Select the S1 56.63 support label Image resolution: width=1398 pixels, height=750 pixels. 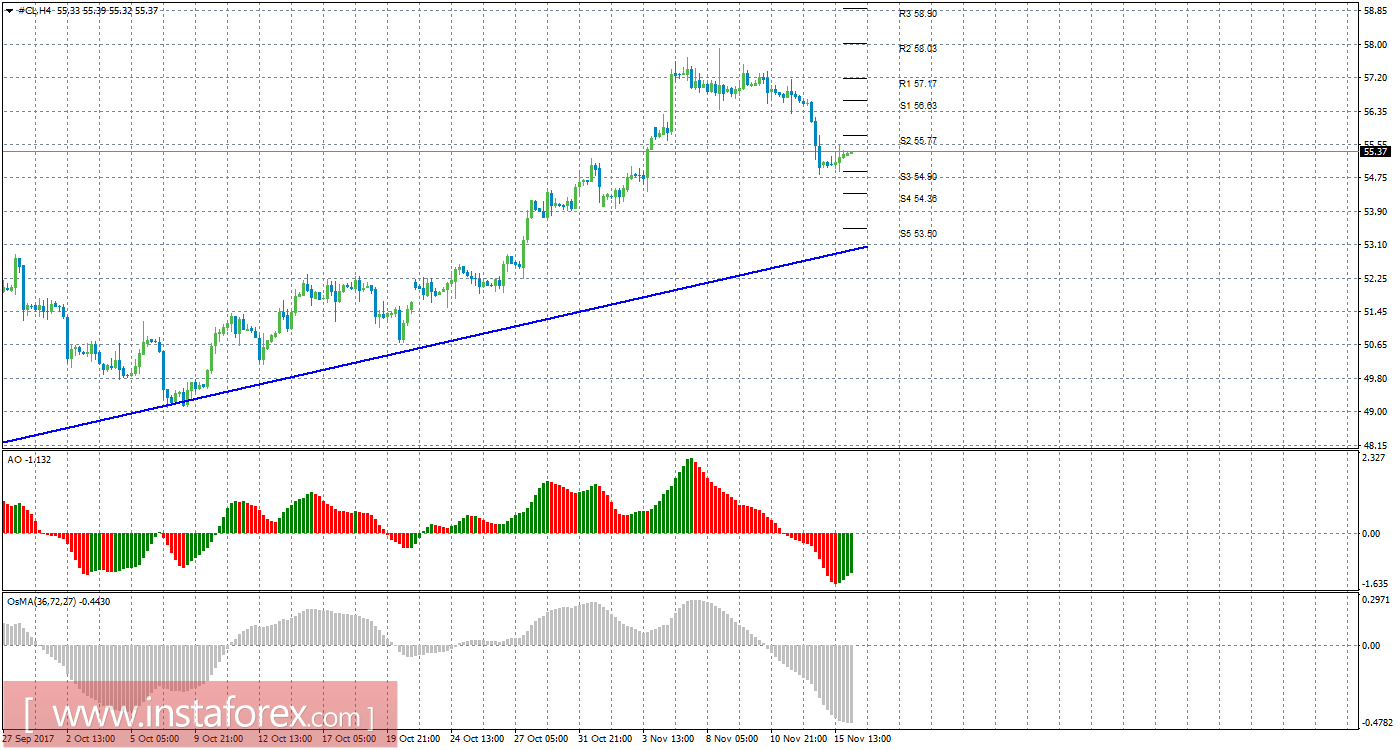[917, 105]
